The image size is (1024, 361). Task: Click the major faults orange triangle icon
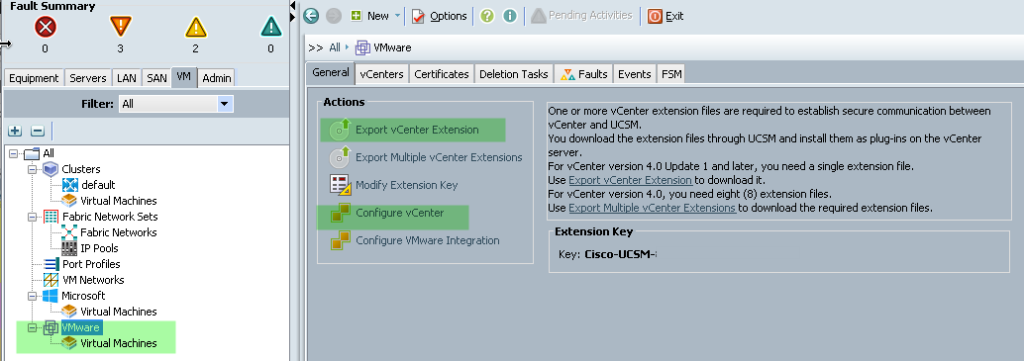coord(120,27)
